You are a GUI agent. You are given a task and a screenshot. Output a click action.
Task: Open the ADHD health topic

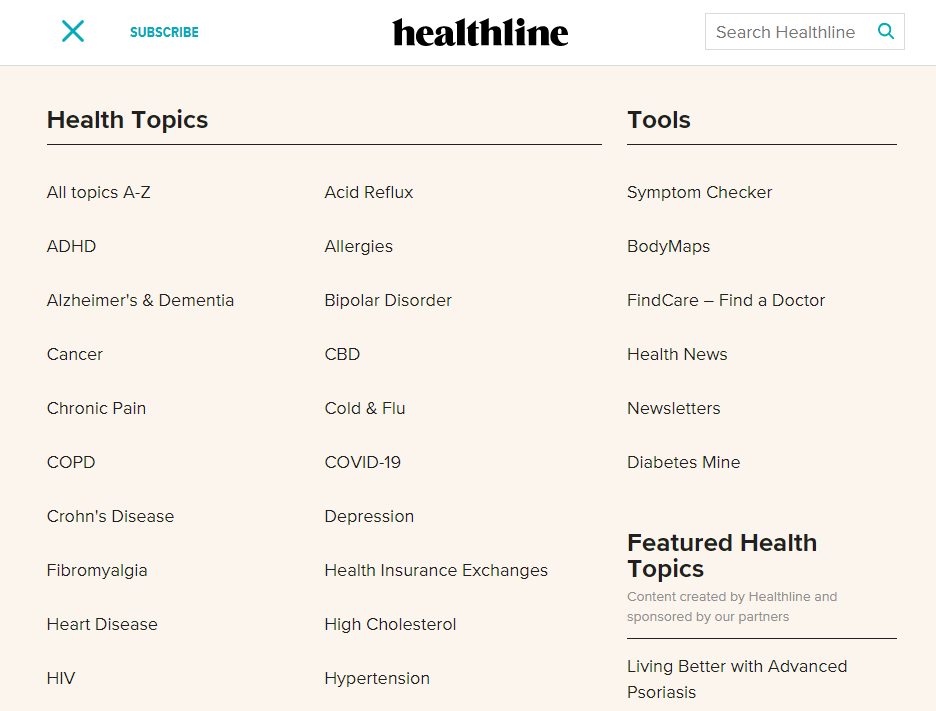[x=71, y=246]
